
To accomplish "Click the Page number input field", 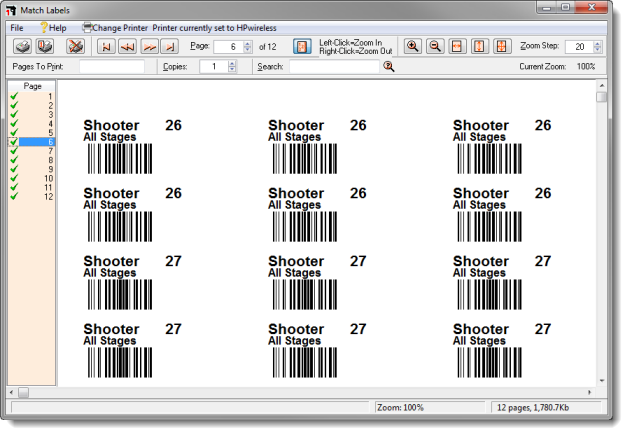I will click(x=229, y=46).
